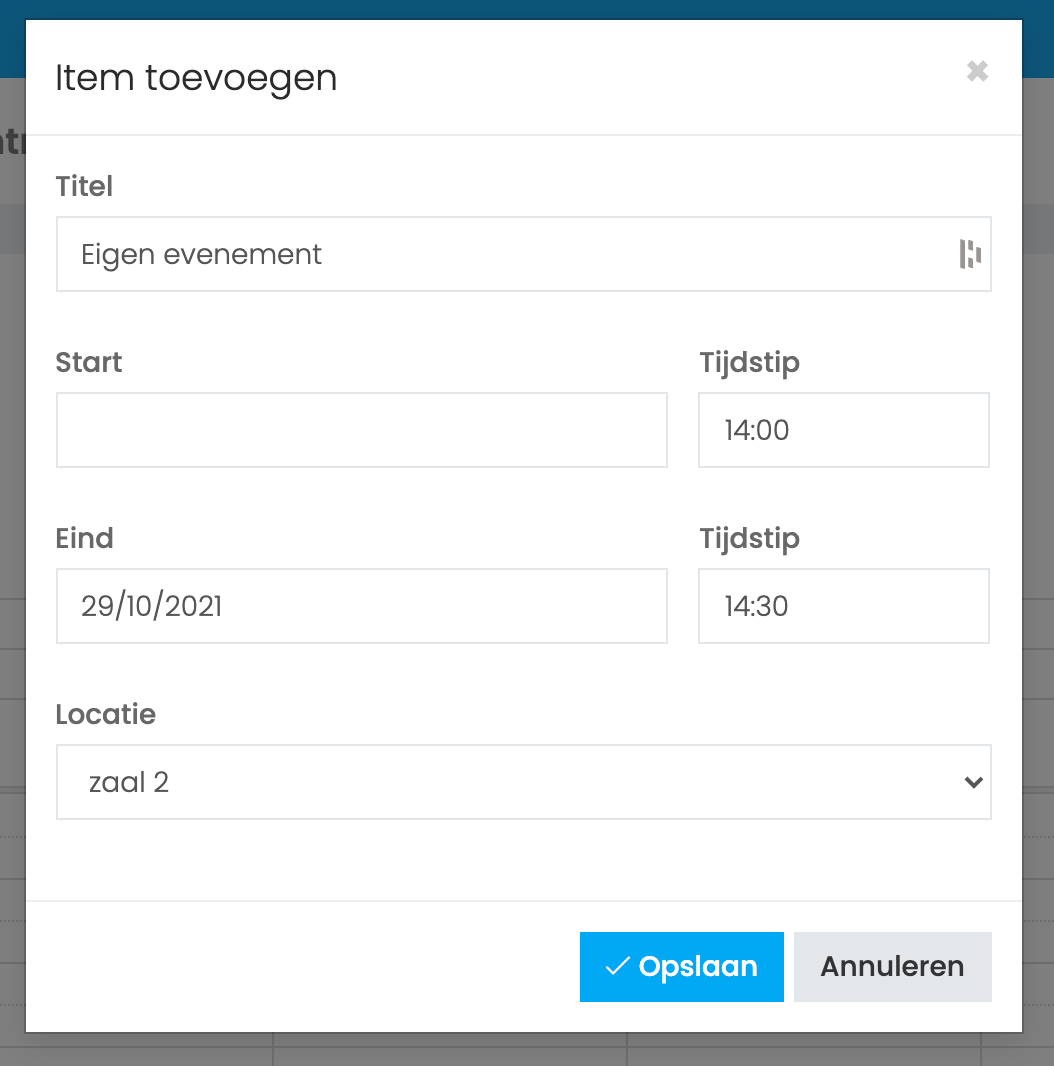Close the Item toevoegen dialog with X
The width and height of the screenshot is (1054, 1066).
click(977, 71)
